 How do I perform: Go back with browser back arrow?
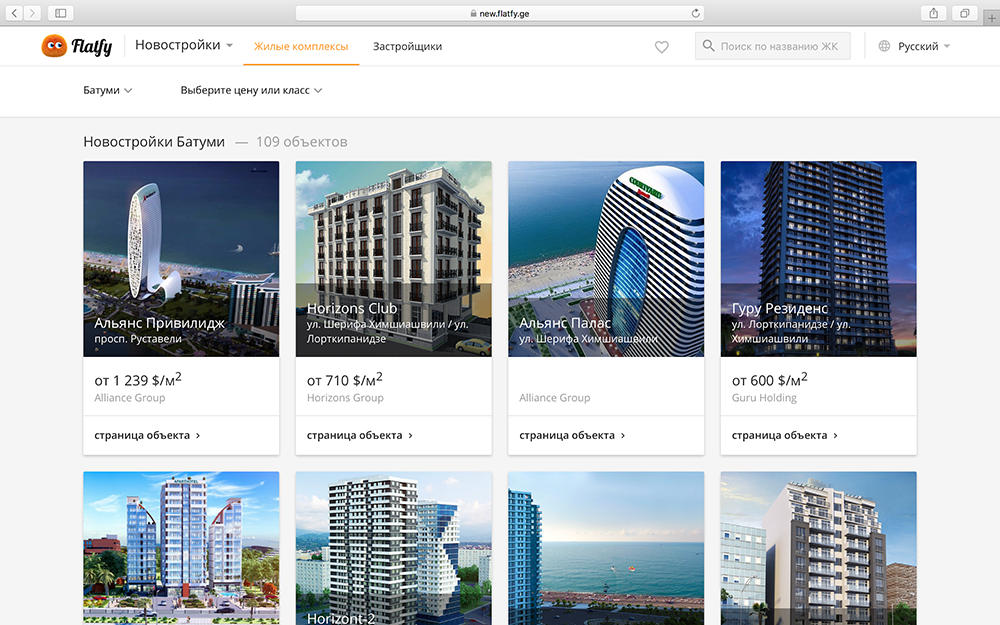(x=14, y=13)
